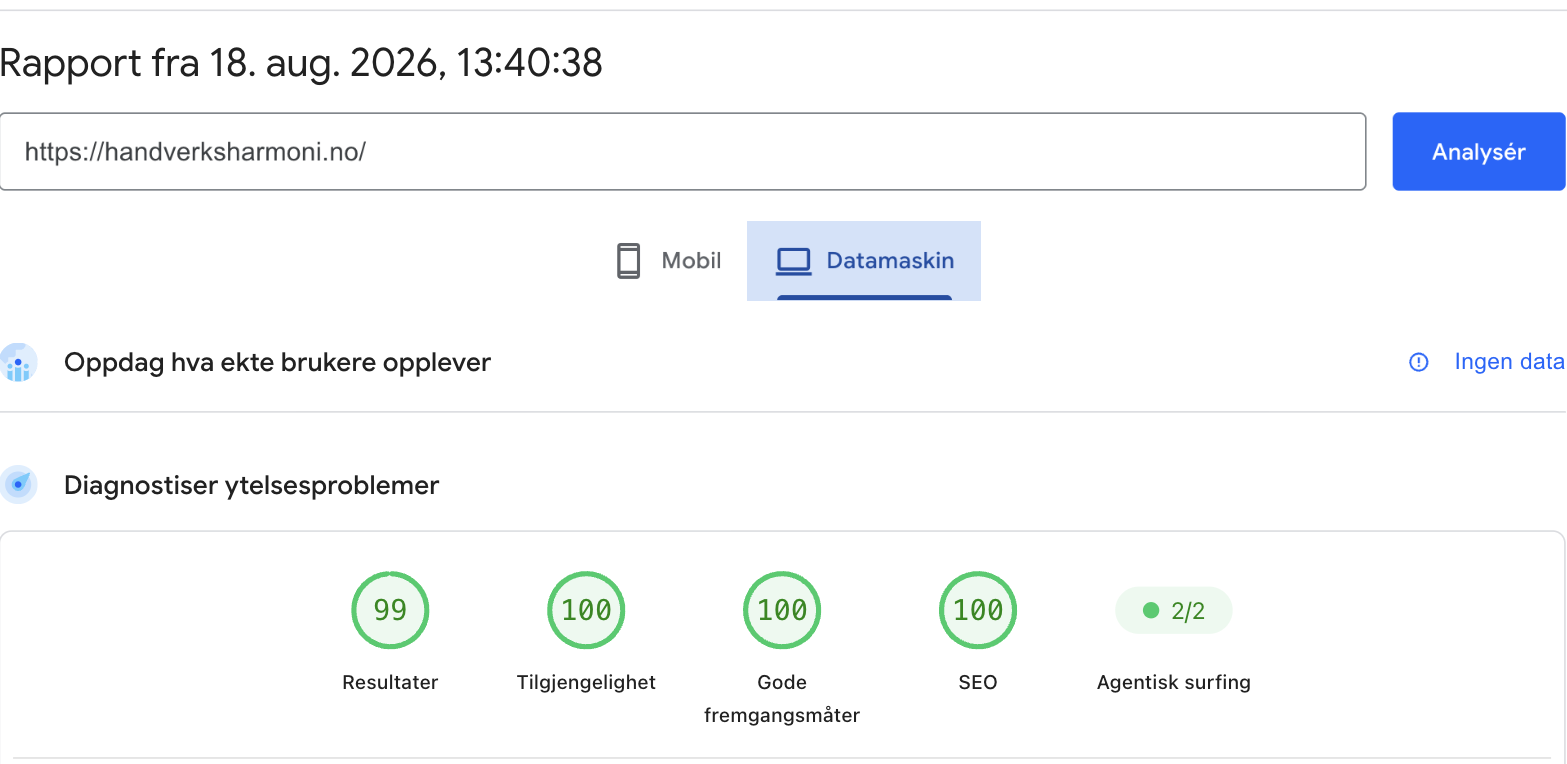Click the Diagnostiser ytelsesproblemer section icon

coord(18,485)
